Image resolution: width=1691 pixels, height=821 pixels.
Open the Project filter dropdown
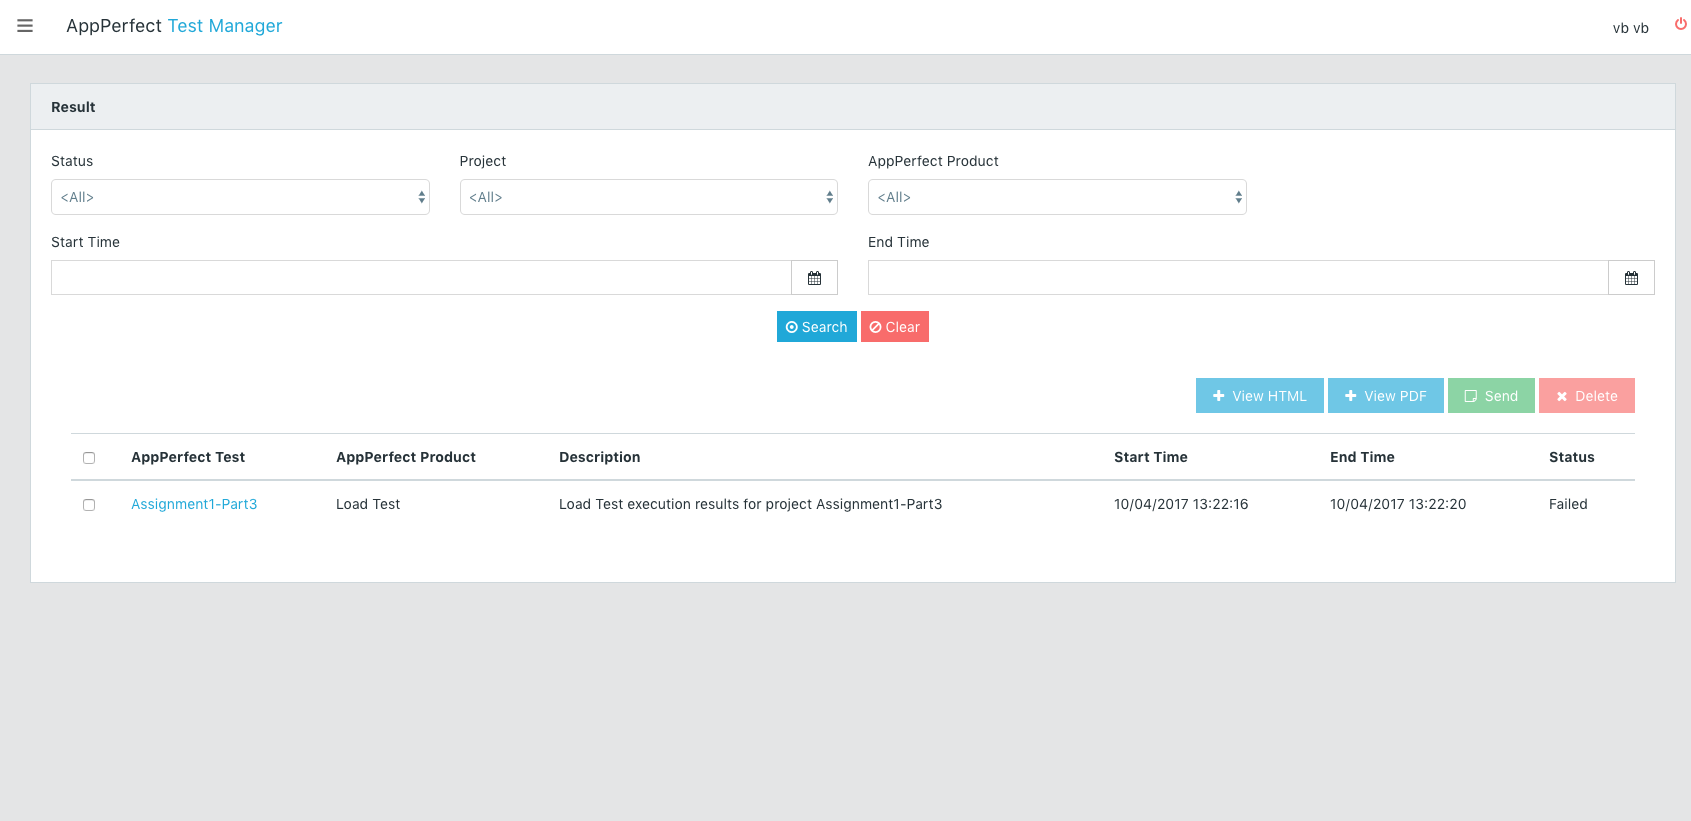(x=648, y=197)
